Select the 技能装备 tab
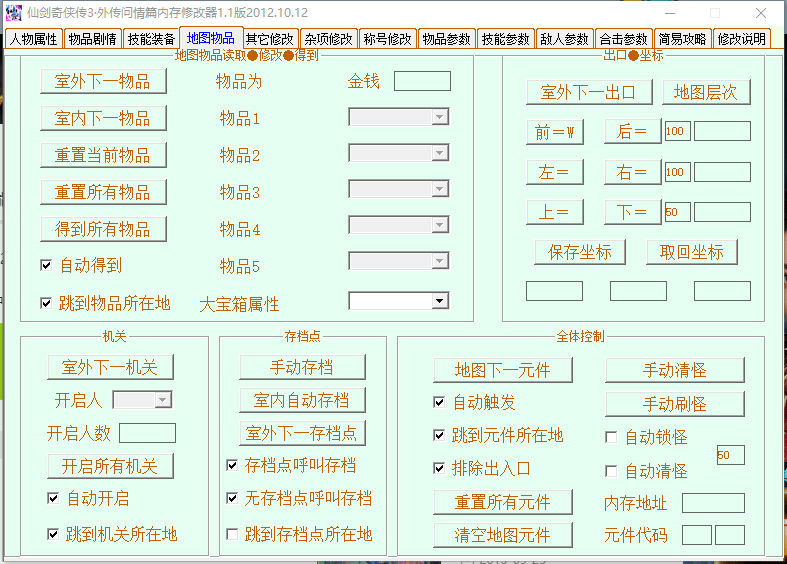This screenshot has height=564, width=787. point(151,39)
